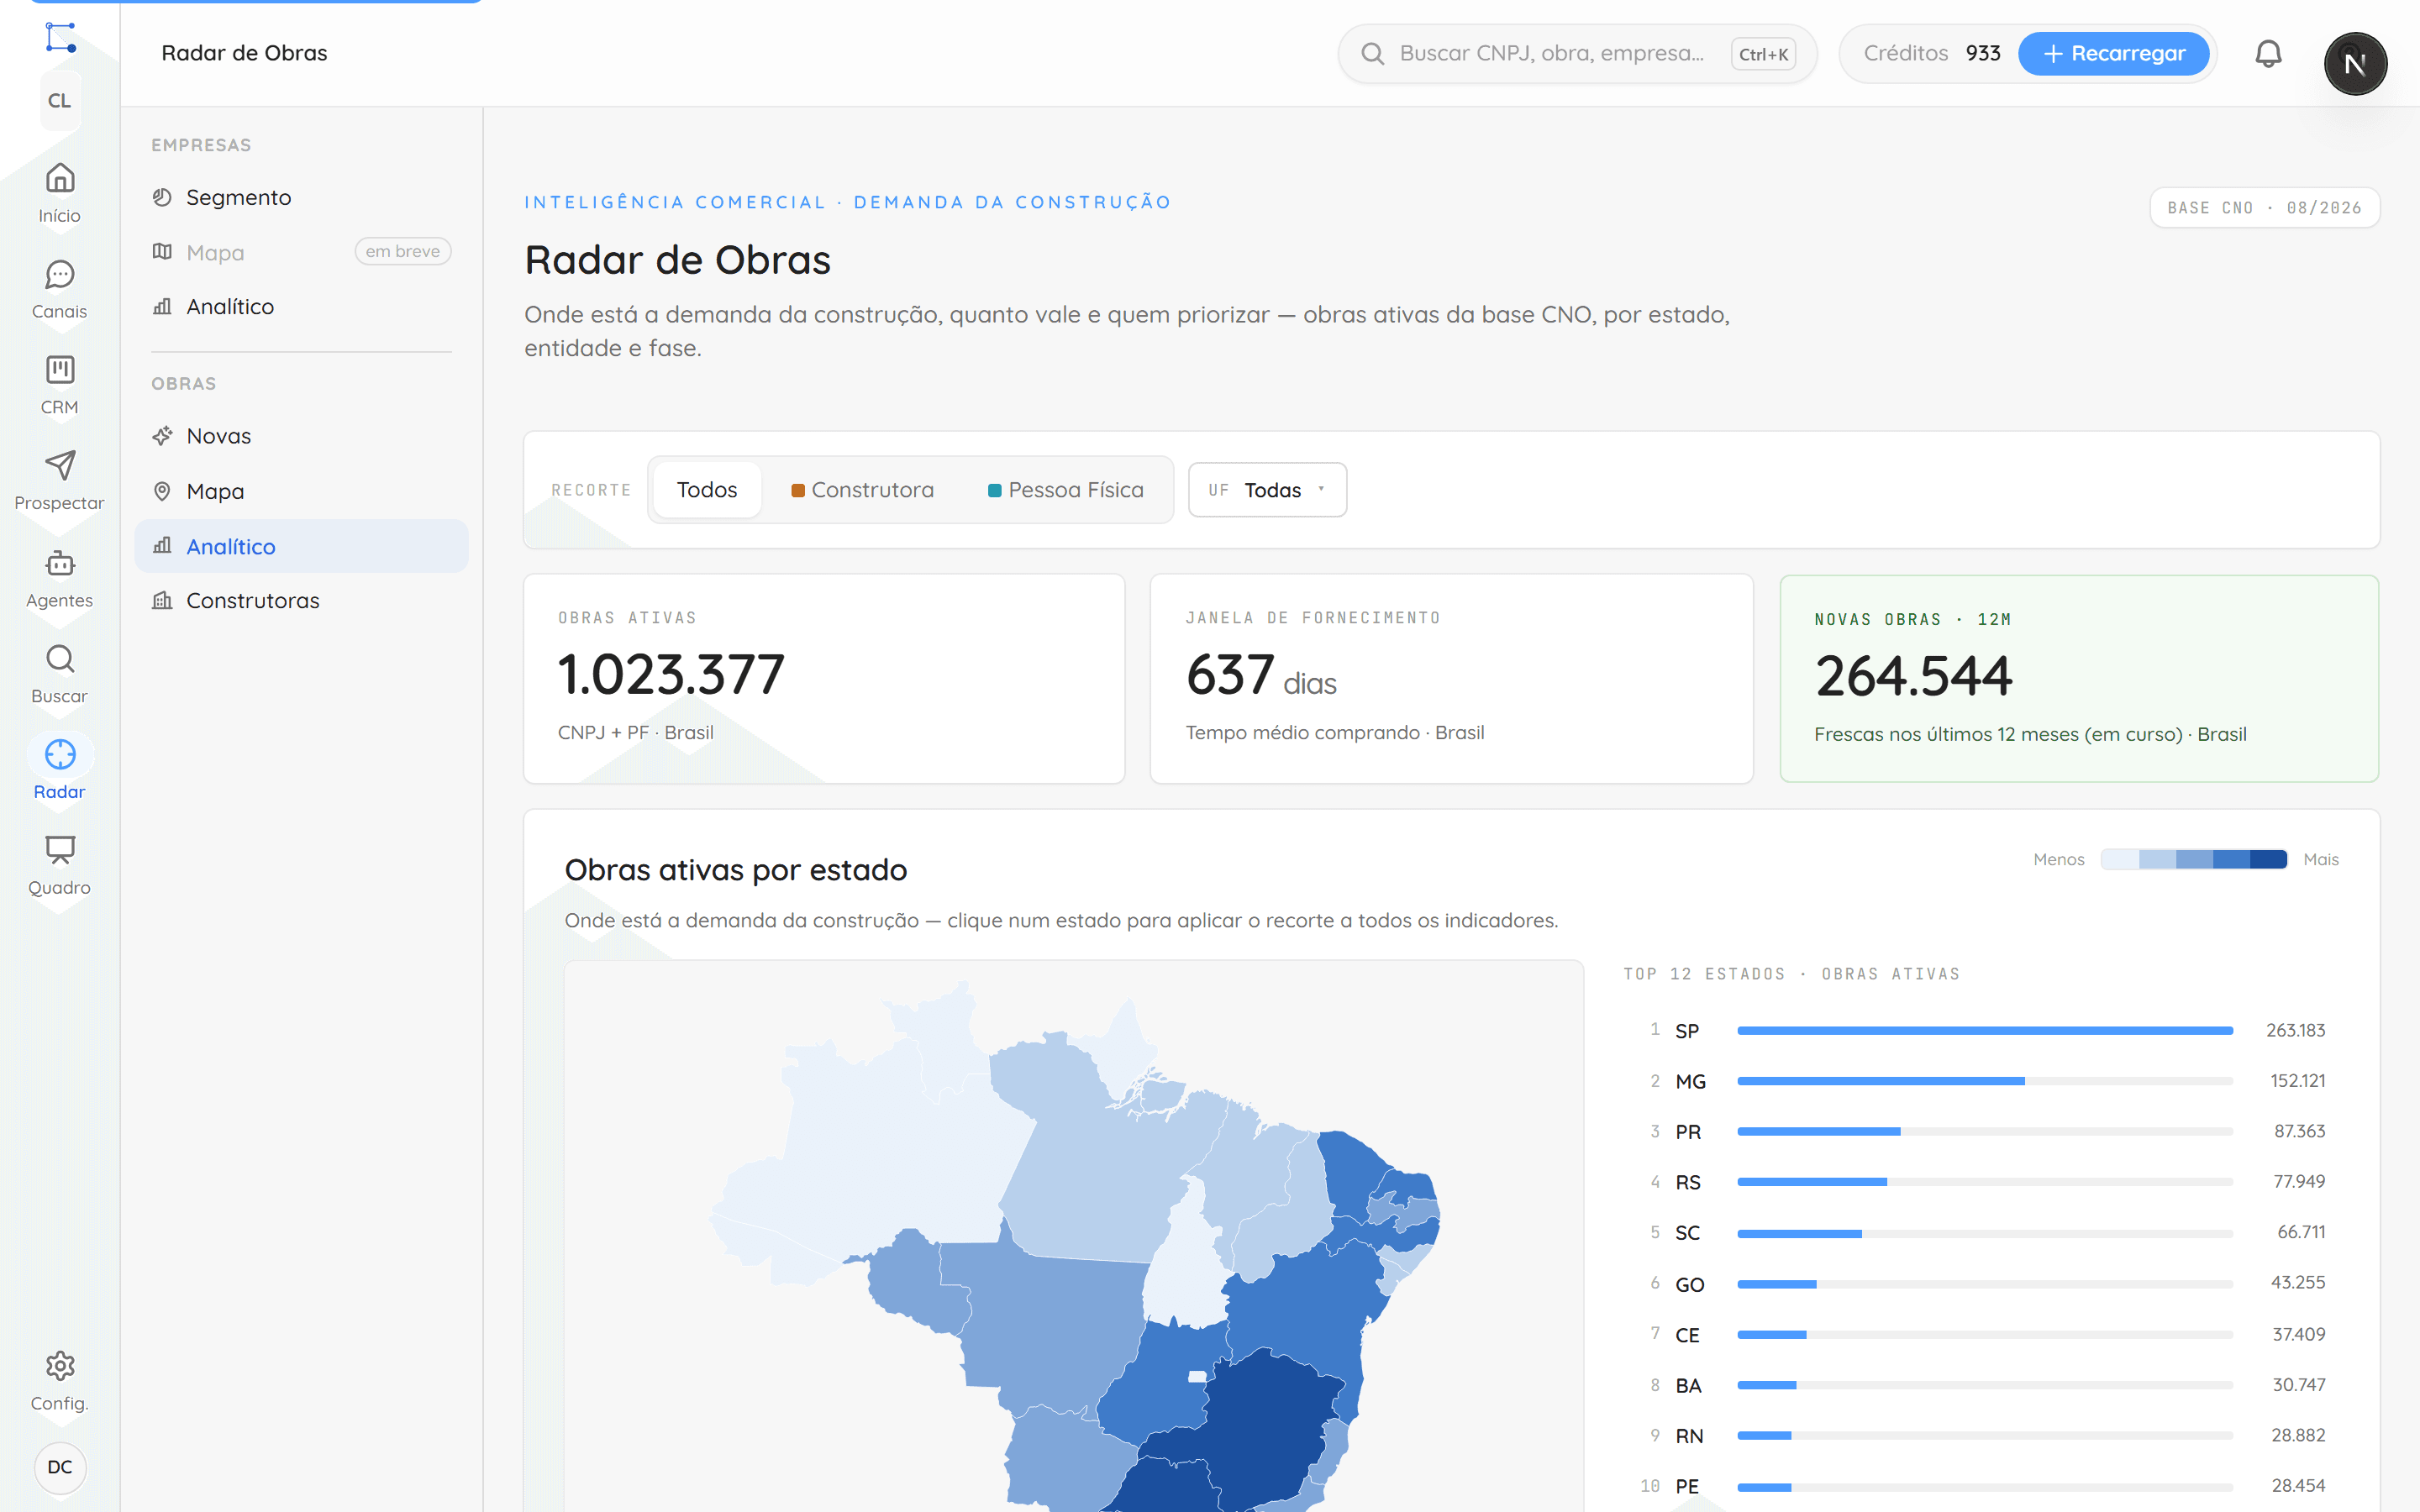The width and height of the screenshot is (2420, 1512).
Task: Focus the Buscar CNPJ search field
Action: pos(1576,54)
